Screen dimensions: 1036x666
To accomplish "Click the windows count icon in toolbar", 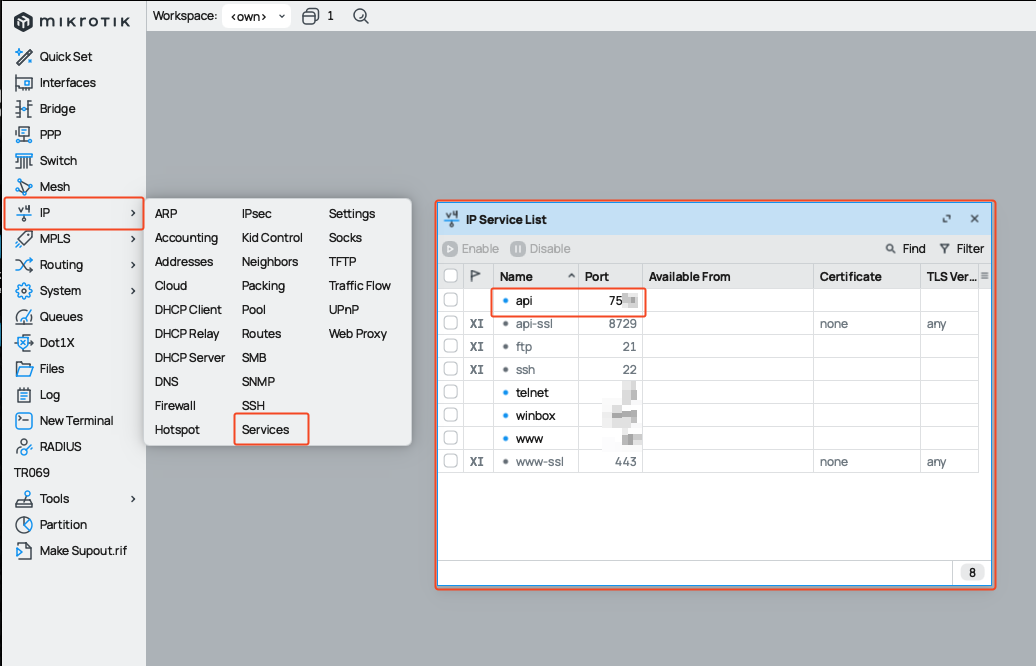I will [x=311, y=16].
